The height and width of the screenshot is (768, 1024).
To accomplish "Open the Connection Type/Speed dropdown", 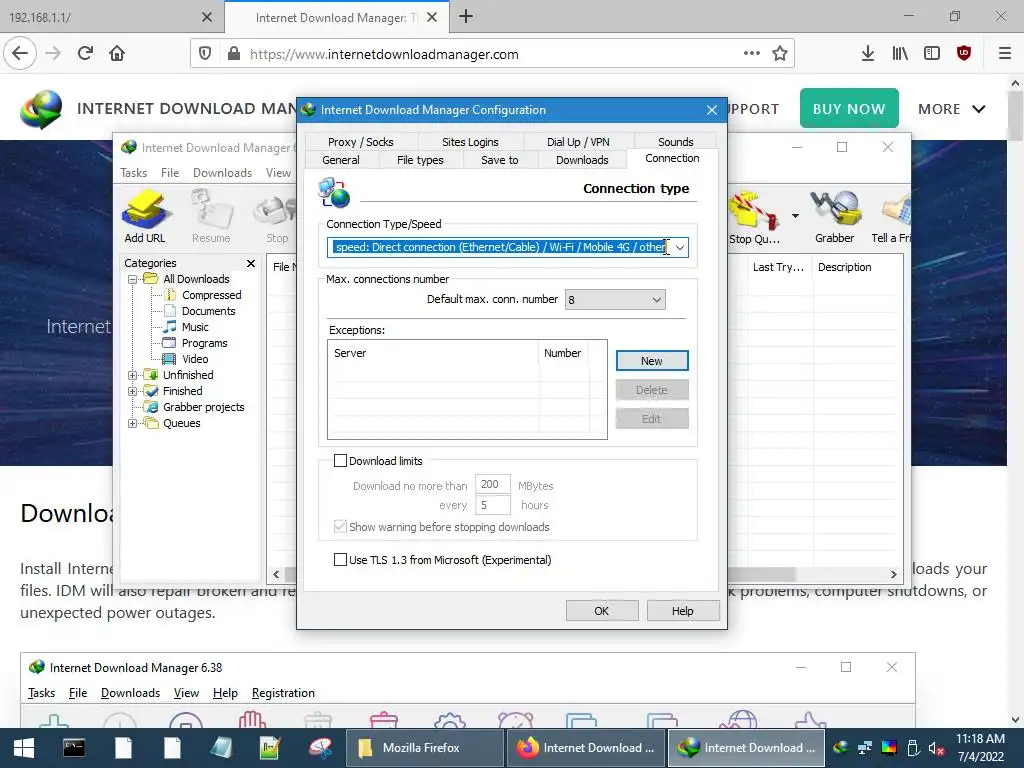I will click(680, 248).
